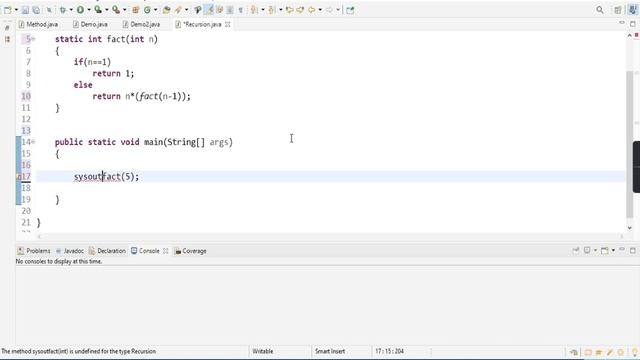The image size is (640, 360).
Task: Save the current file with the Save icon
Action: tap(25, 10)
